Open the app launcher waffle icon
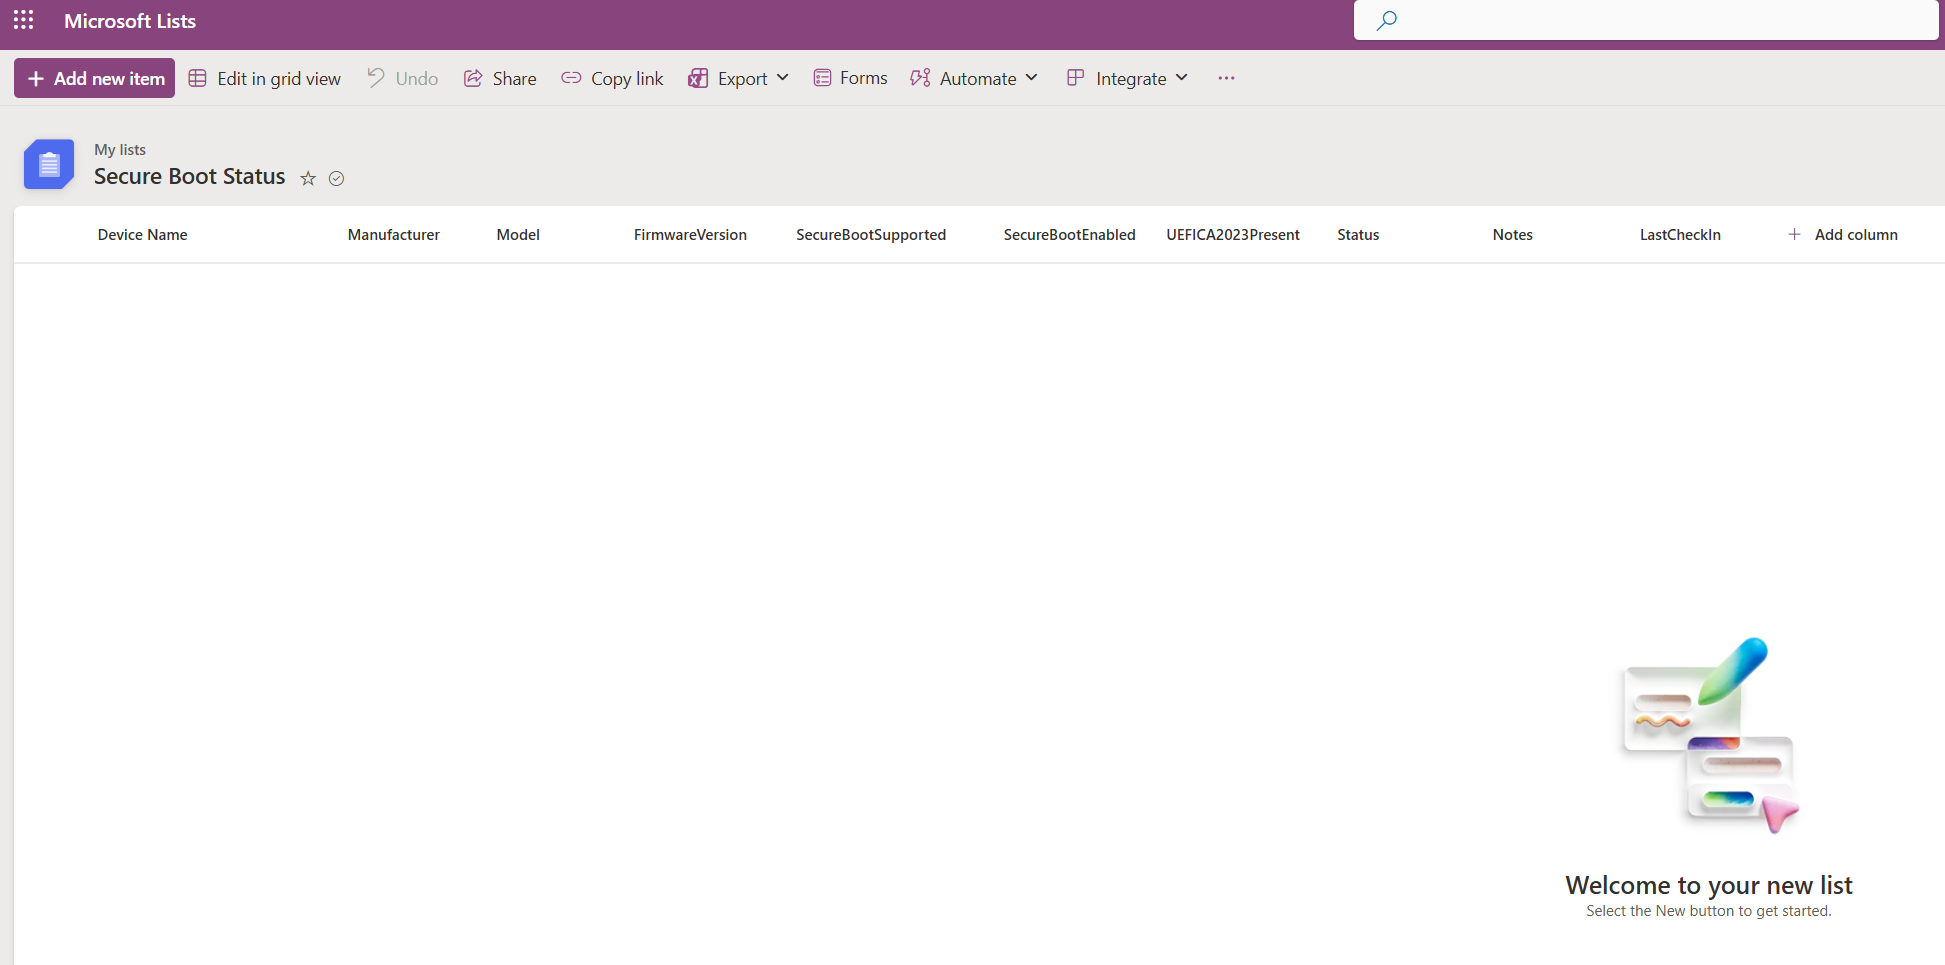The width and height of the screenshot is (1945, 965). 24,20
